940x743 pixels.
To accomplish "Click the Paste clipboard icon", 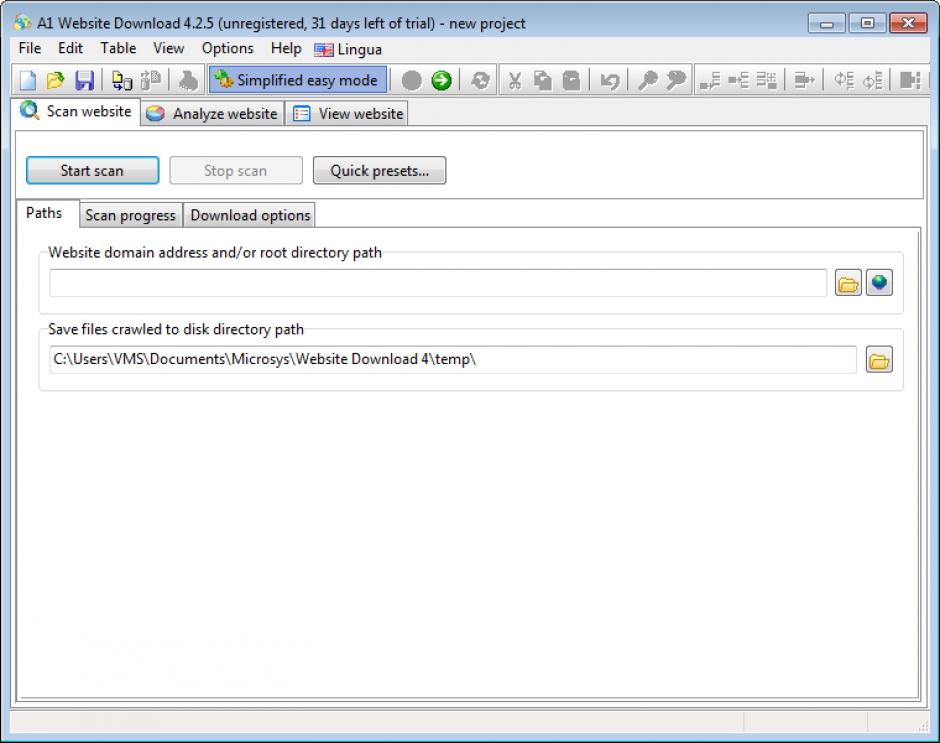I will 571,80.
